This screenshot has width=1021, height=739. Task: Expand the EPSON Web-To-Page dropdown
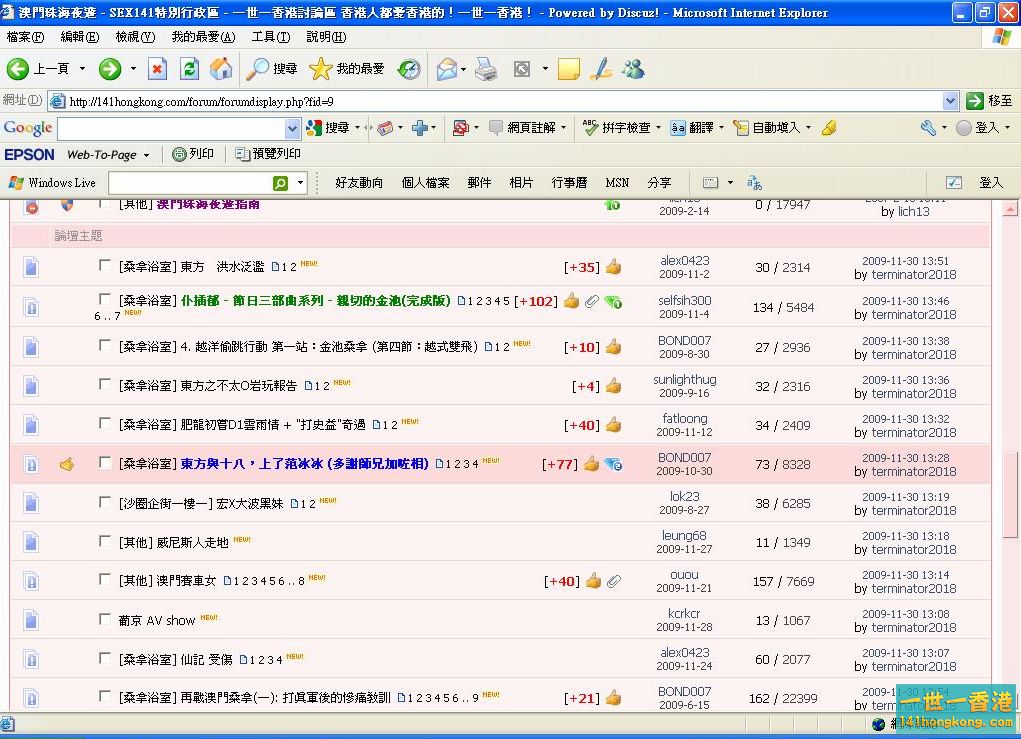point(146,155)
